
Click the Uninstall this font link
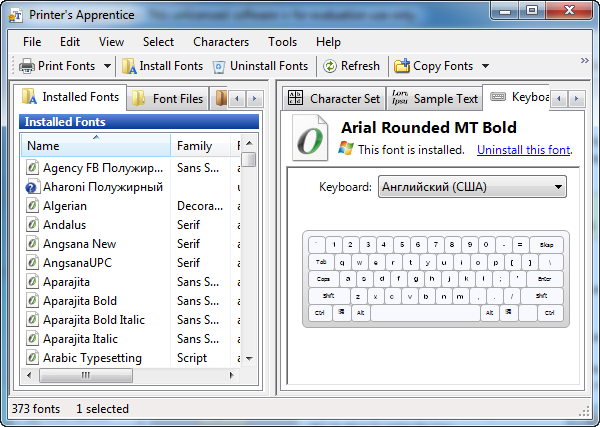coord(523,150)
